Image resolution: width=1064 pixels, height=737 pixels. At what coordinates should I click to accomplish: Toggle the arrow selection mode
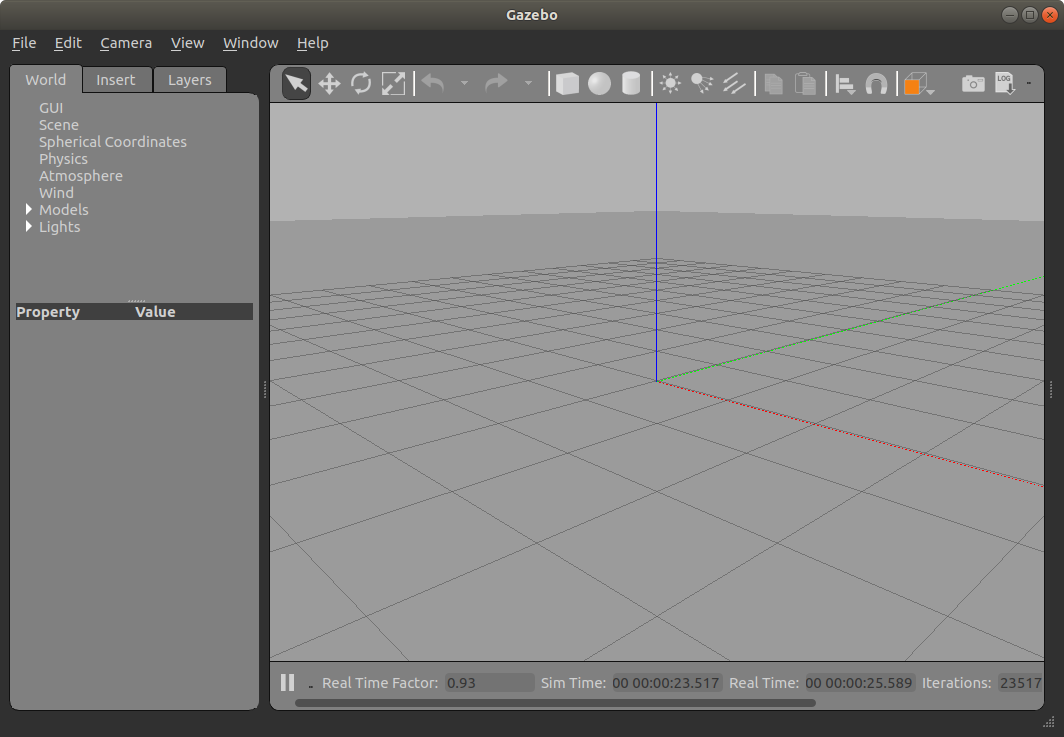point(296,84)
